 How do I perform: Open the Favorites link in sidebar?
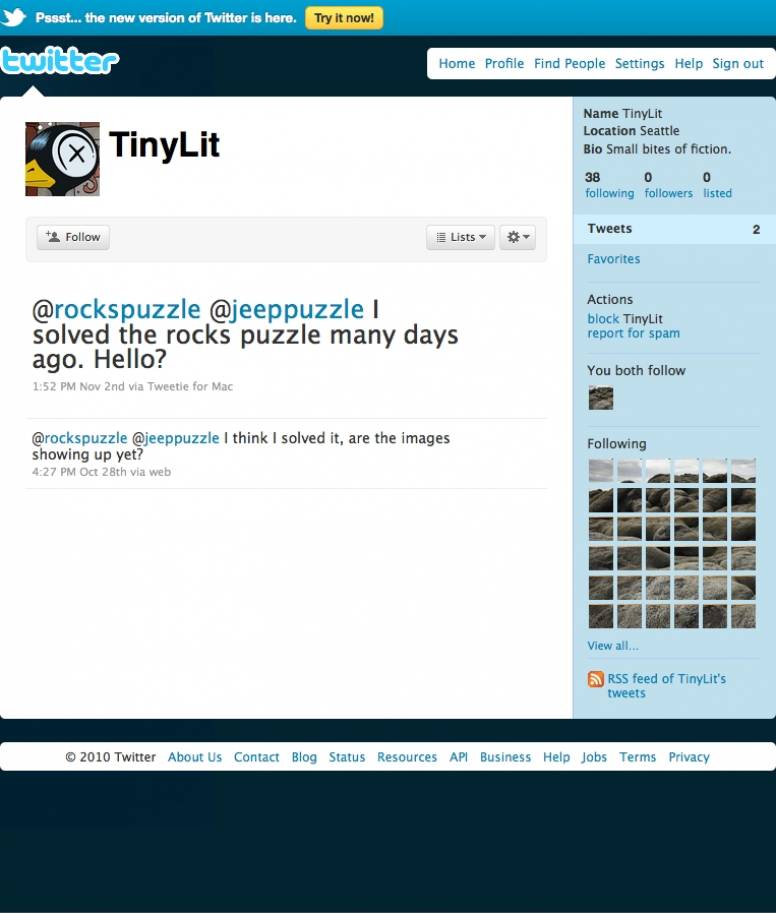(613, 259)
